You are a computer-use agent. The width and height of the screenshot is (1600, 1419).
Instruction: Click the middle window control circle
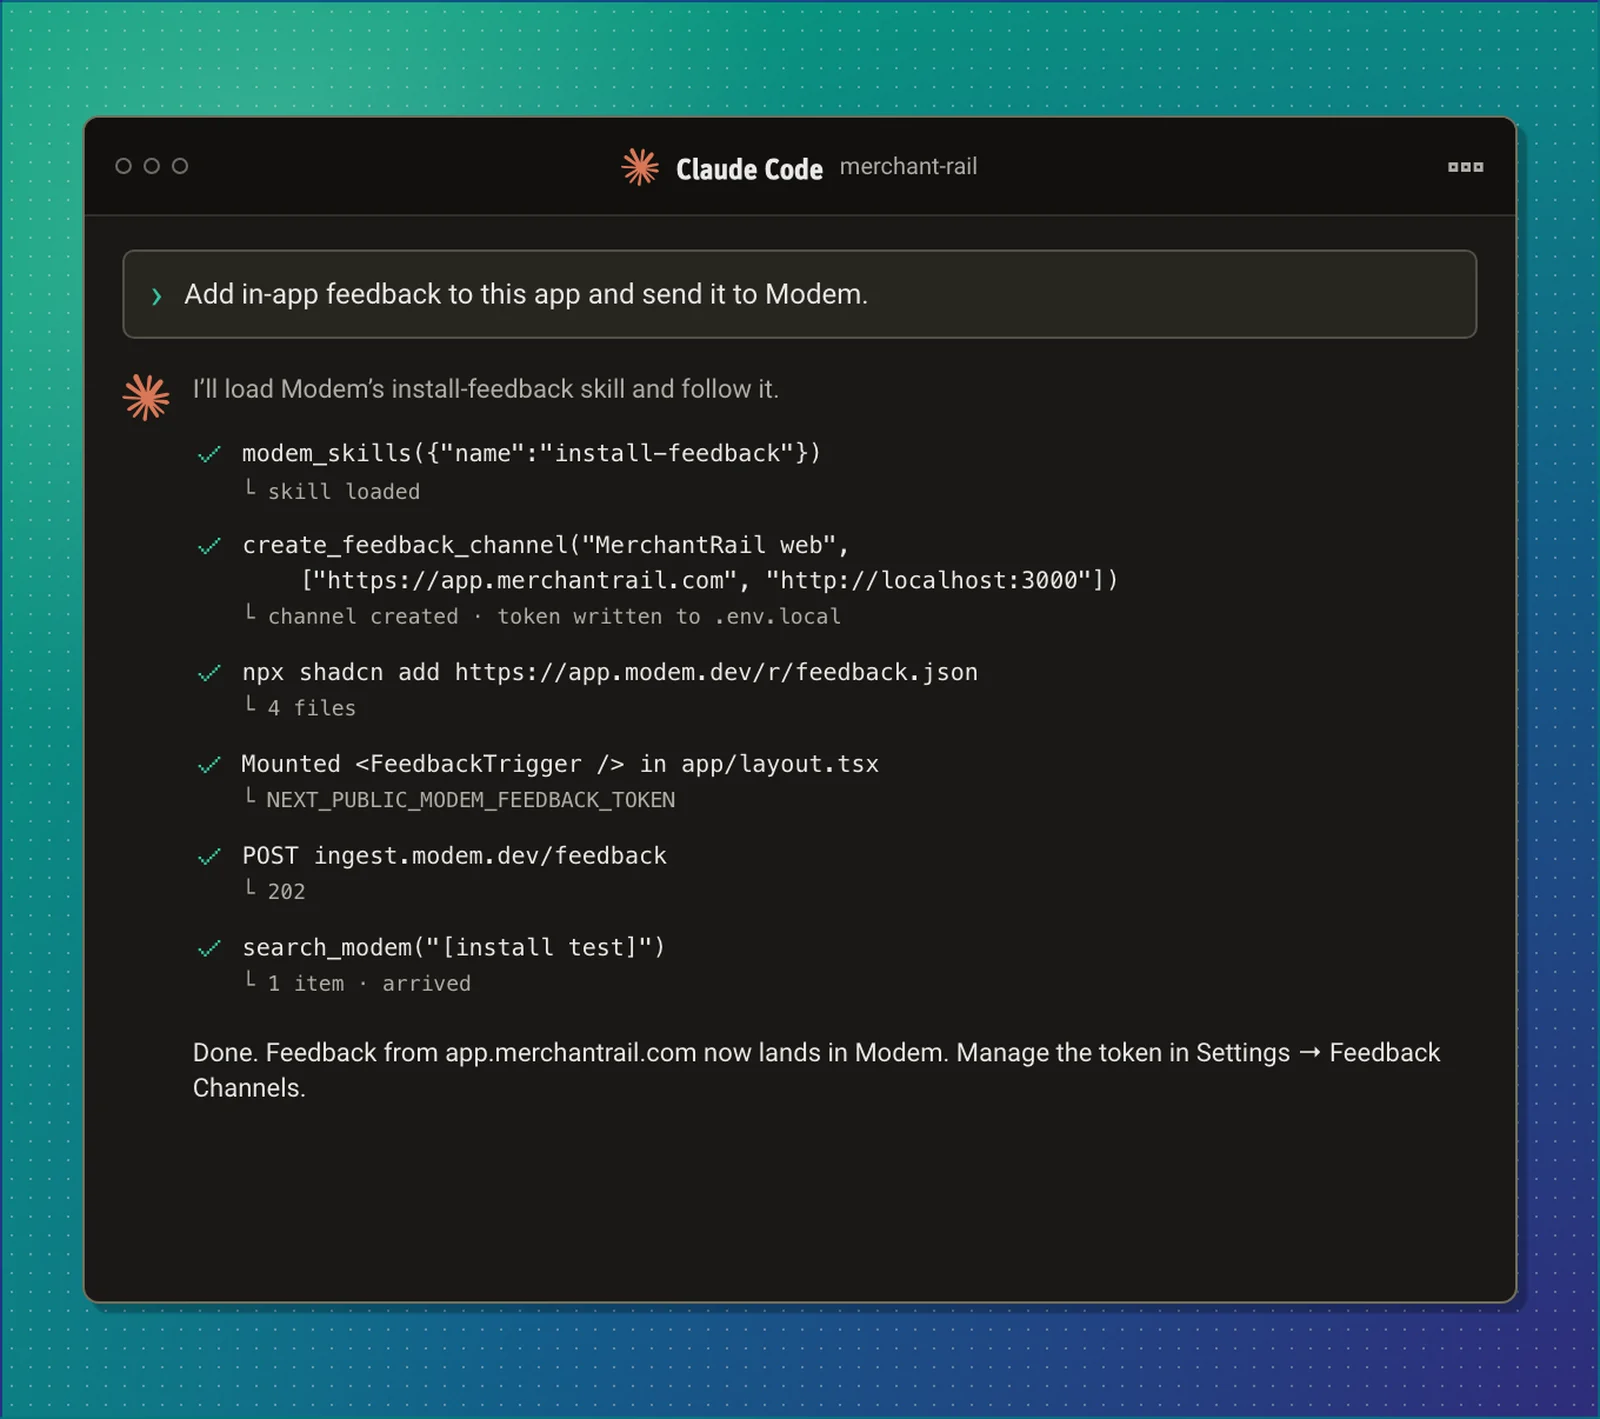tap(152, 166)
